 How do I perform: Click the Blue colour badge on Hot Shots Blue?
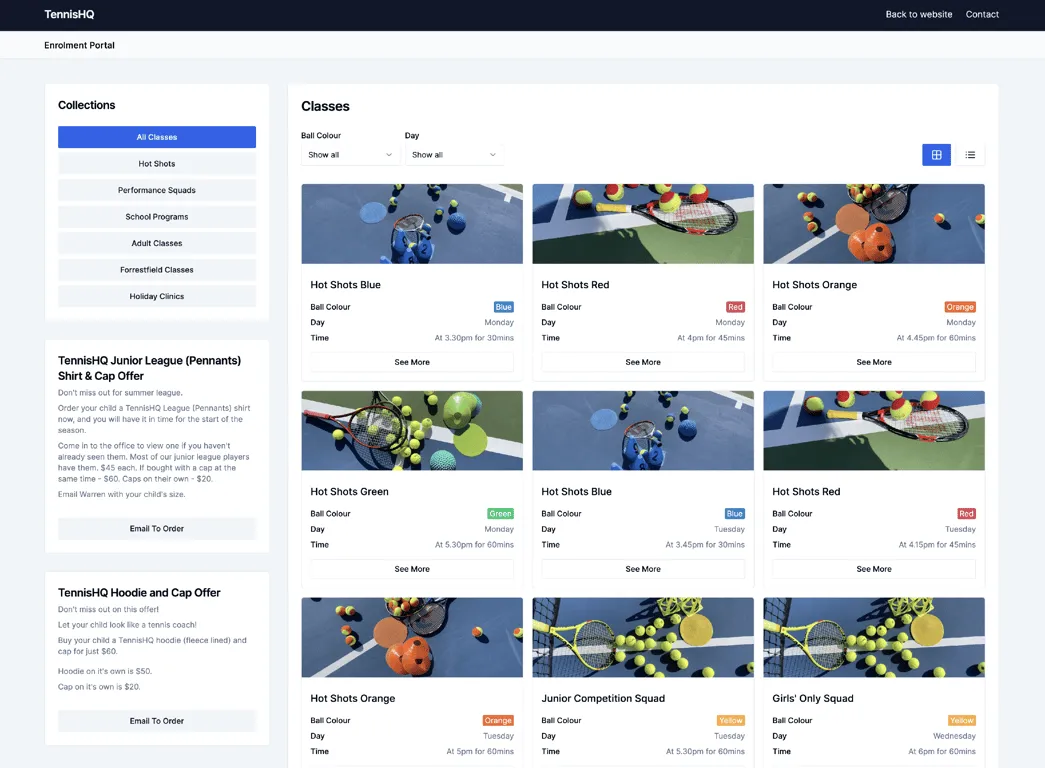coord(503,306)
